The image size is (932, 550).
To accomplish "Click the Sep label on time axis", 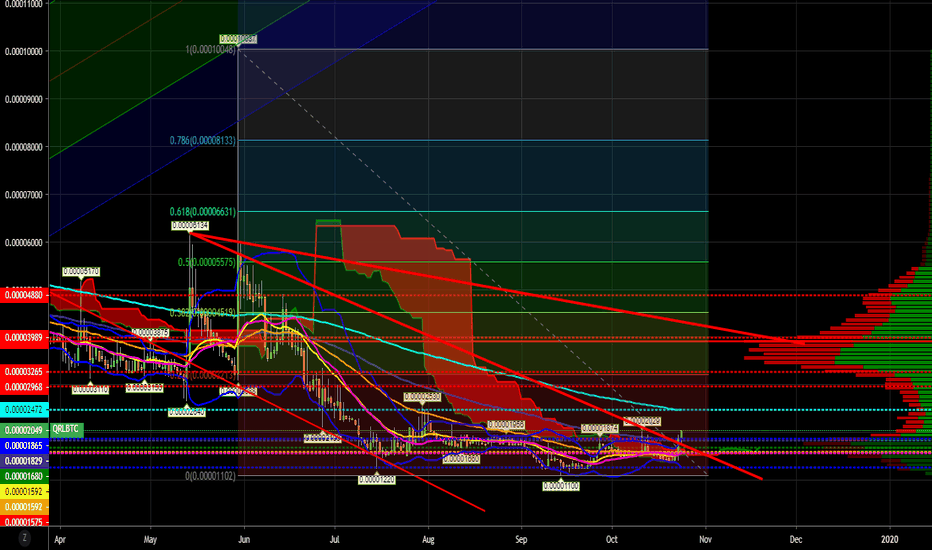I will 521,539.
